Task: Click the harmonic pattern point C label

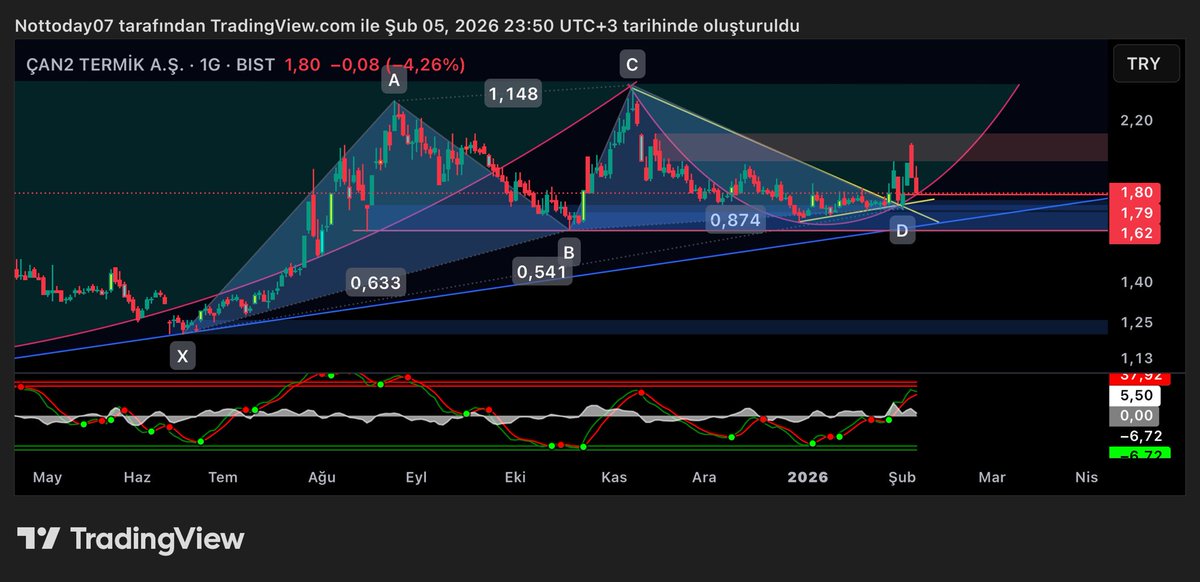Action: tap(632, 66)
